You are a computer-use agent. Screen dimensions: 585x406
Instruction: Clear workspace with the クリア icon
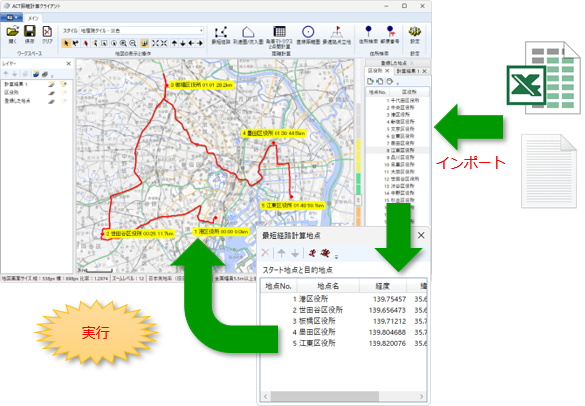47,34
